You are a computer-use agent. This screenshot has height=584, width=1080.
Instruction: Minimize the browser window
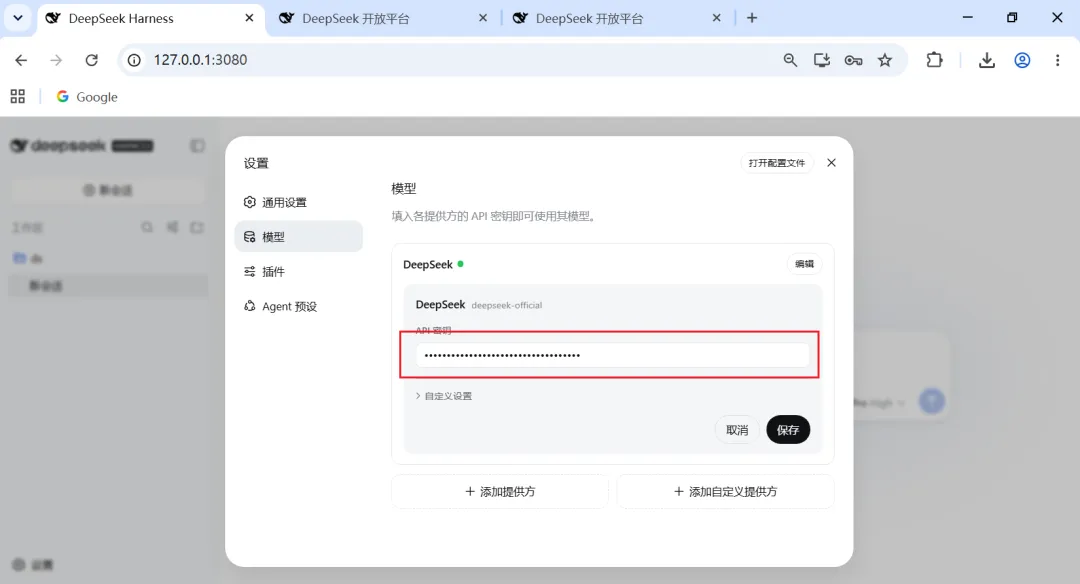click(968, 18)
